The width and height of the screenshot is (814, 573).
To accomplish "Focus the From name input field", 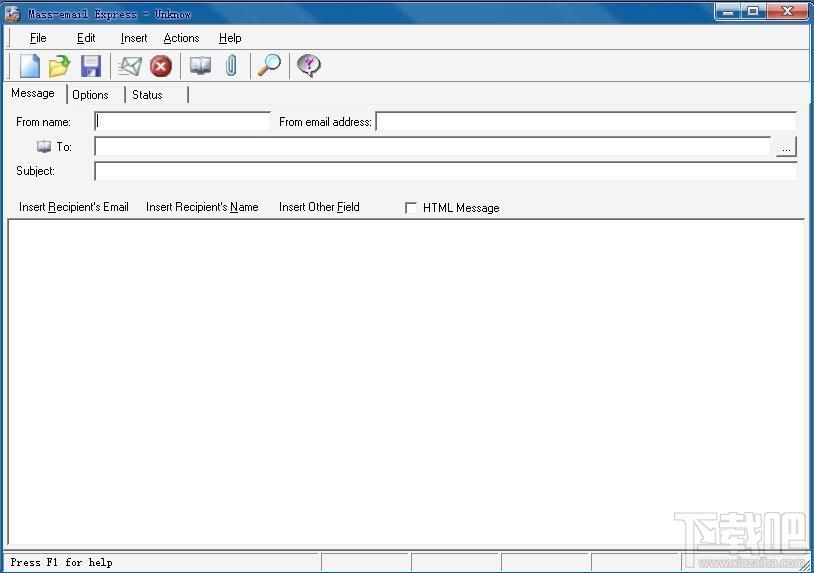I will (x=183, y=121).
